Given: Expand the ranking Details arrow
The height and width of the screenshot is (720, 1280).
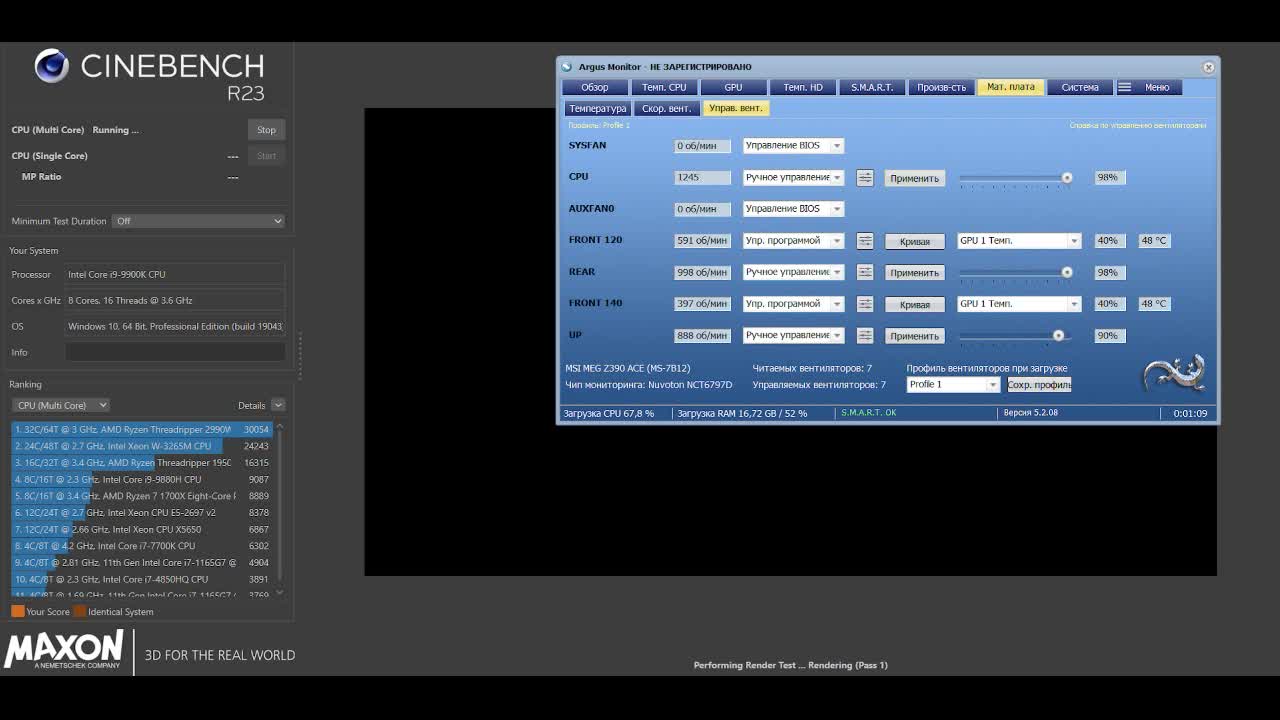Looking at the screenshot, I should point(278,405).
